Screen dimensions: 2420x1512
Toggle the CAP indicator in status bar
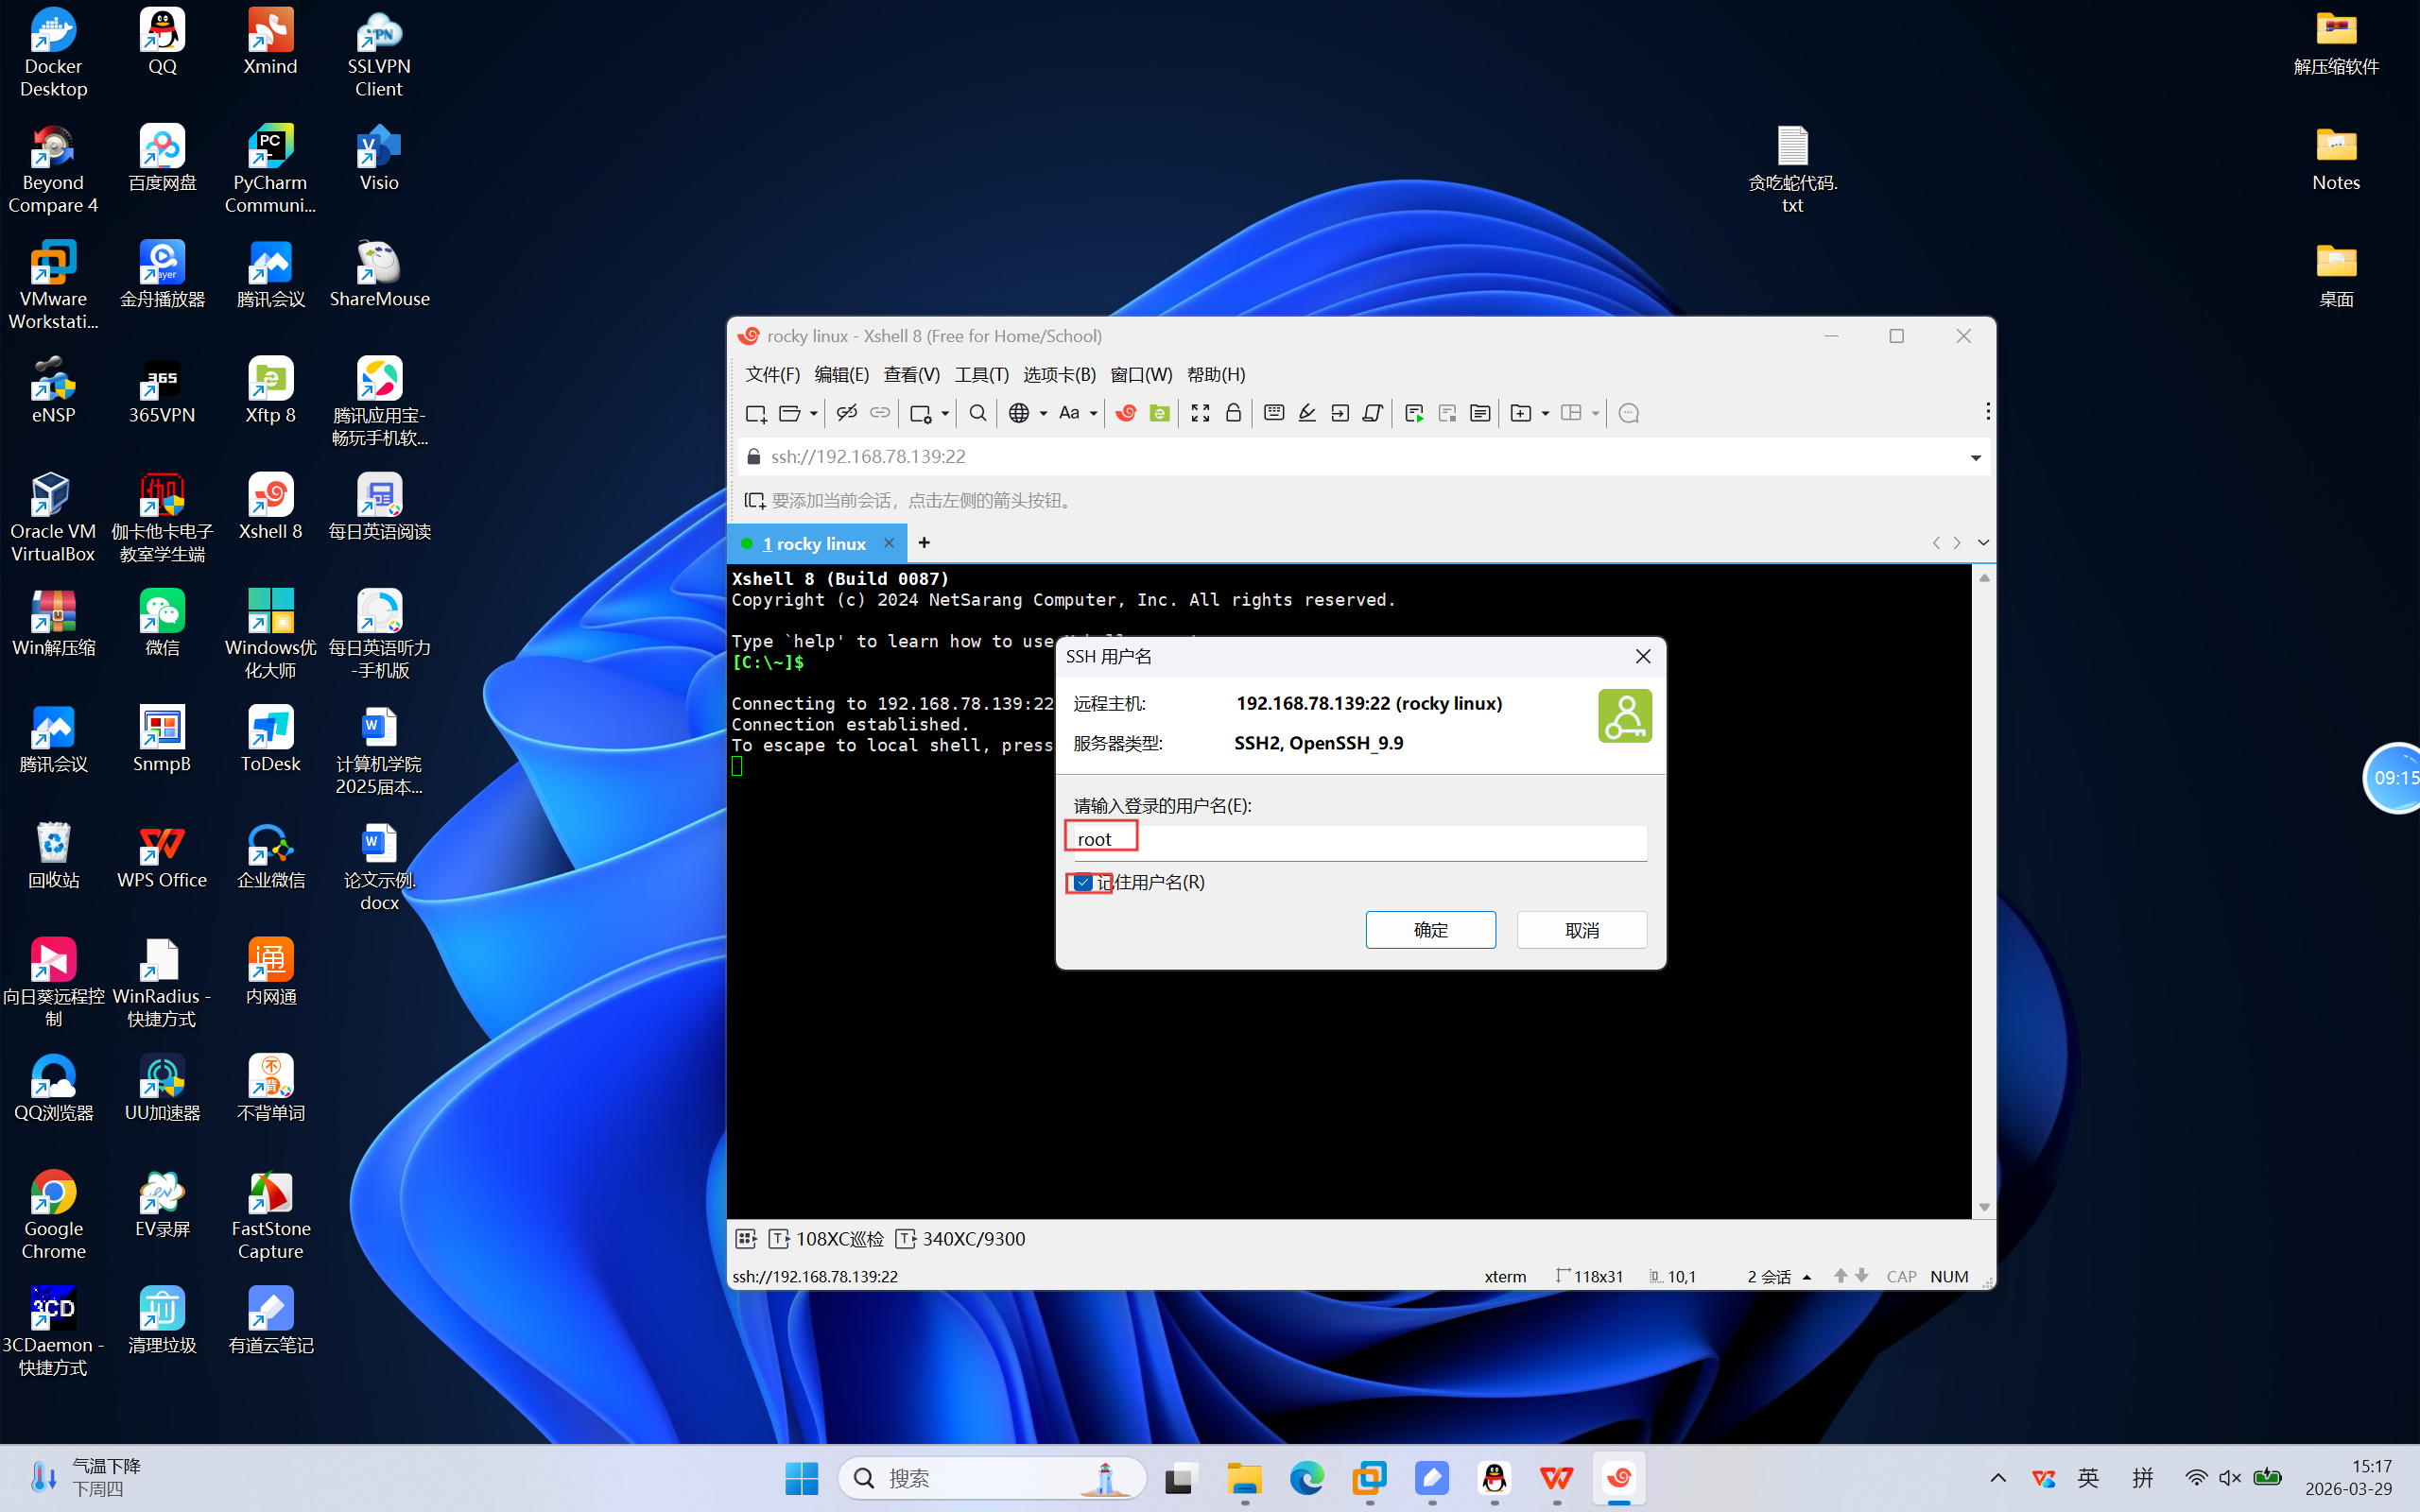pos(1900,1276)
